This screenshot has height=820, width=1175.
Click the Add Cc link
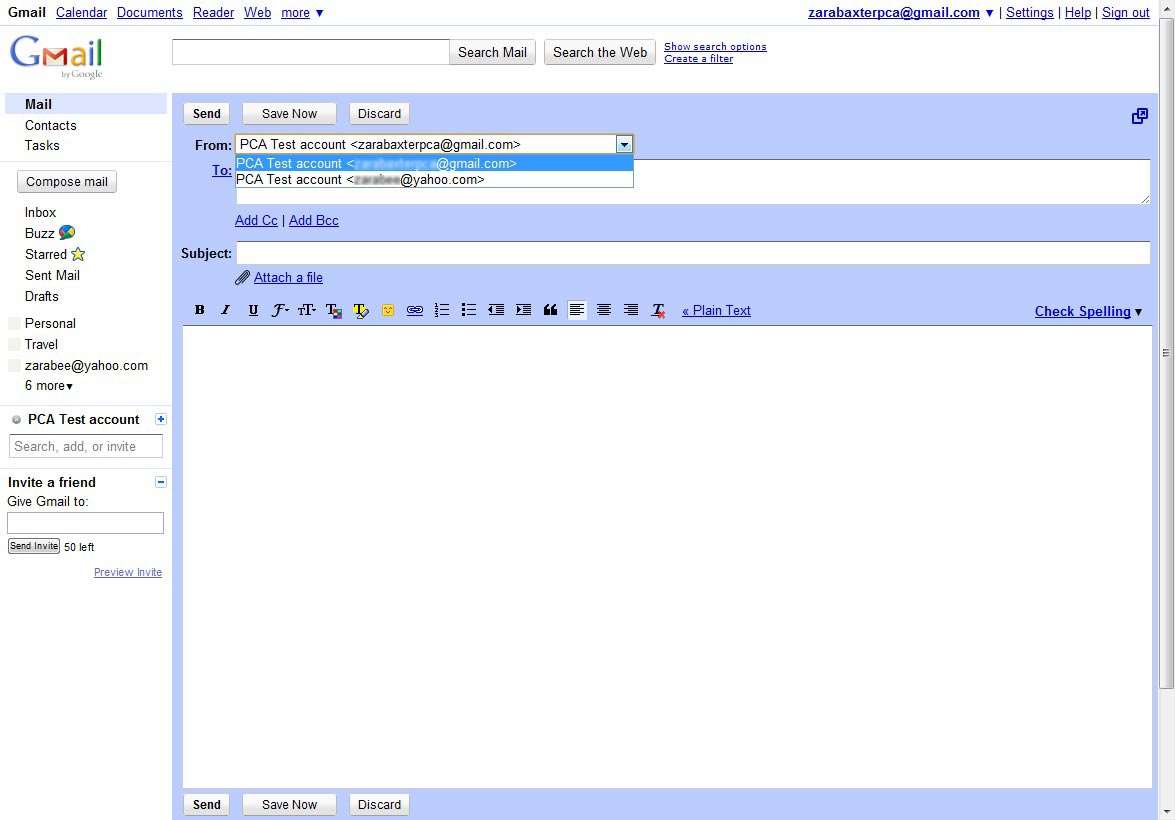tap(256, 220)
